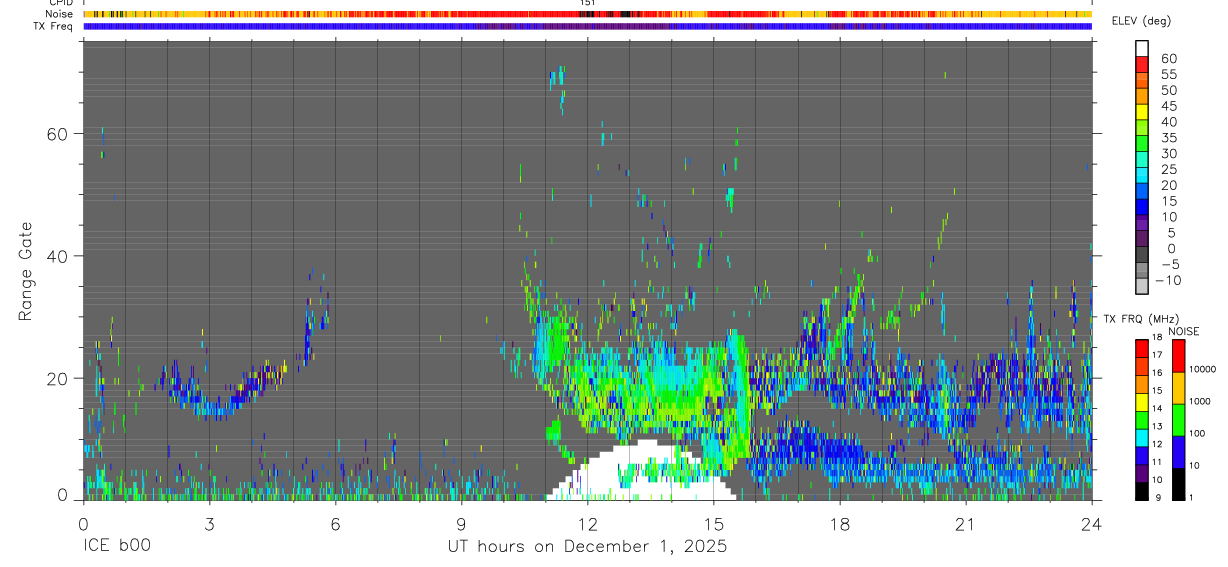This screenshot has height=567, width=1228.
Task: Click the x-axis tick label "3"
Action: (209, 524)
